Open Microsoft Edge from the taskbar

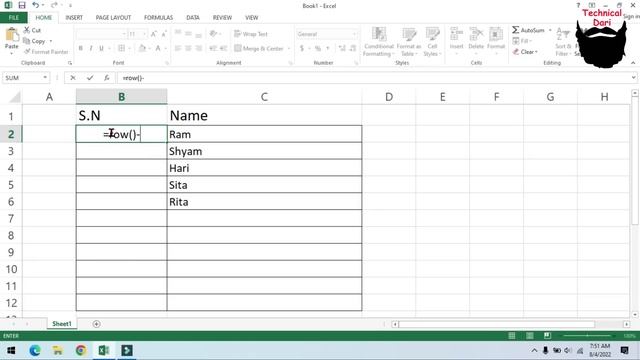coord(35,350)
